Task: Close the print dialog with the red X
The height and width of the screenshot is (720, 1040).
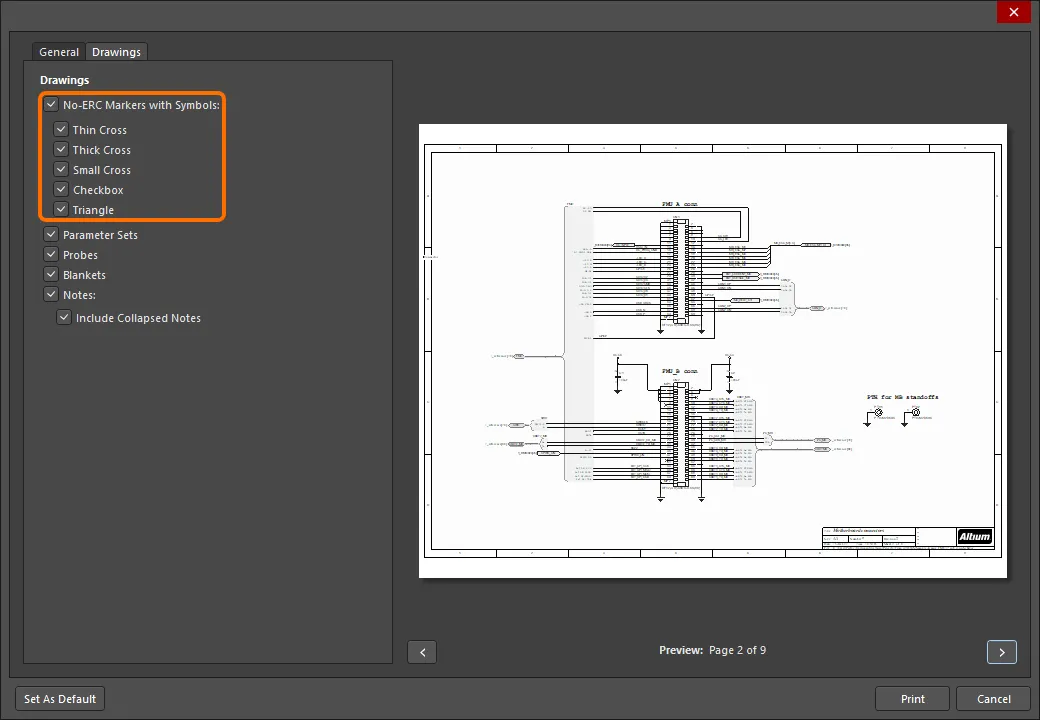Action: (1013, 12)
